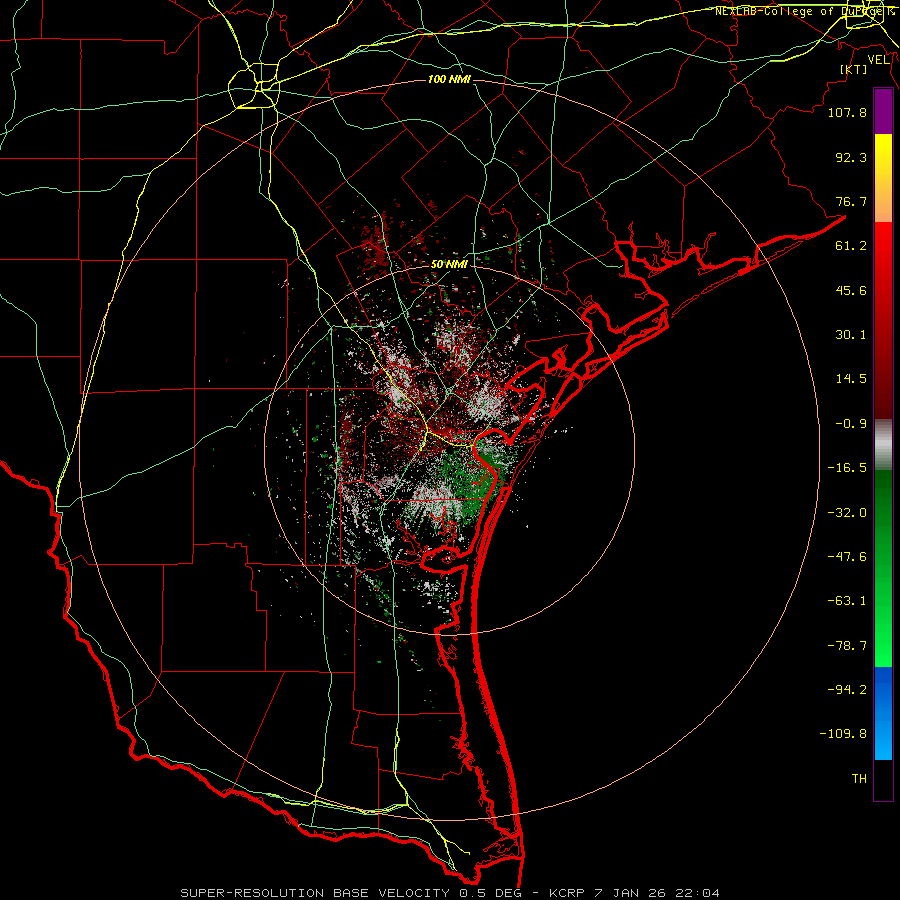Click the gray near-zero segment of the color bar

click(x=883, y=445)
